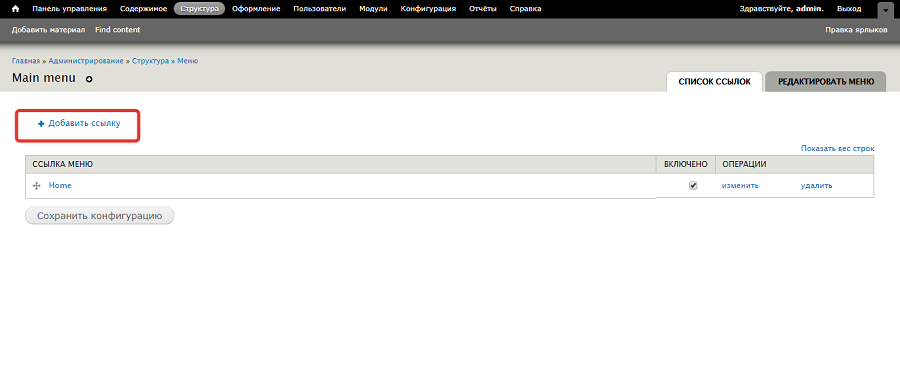
Task: Select the Список ссылок tab
Action: [x=714, y=82]
